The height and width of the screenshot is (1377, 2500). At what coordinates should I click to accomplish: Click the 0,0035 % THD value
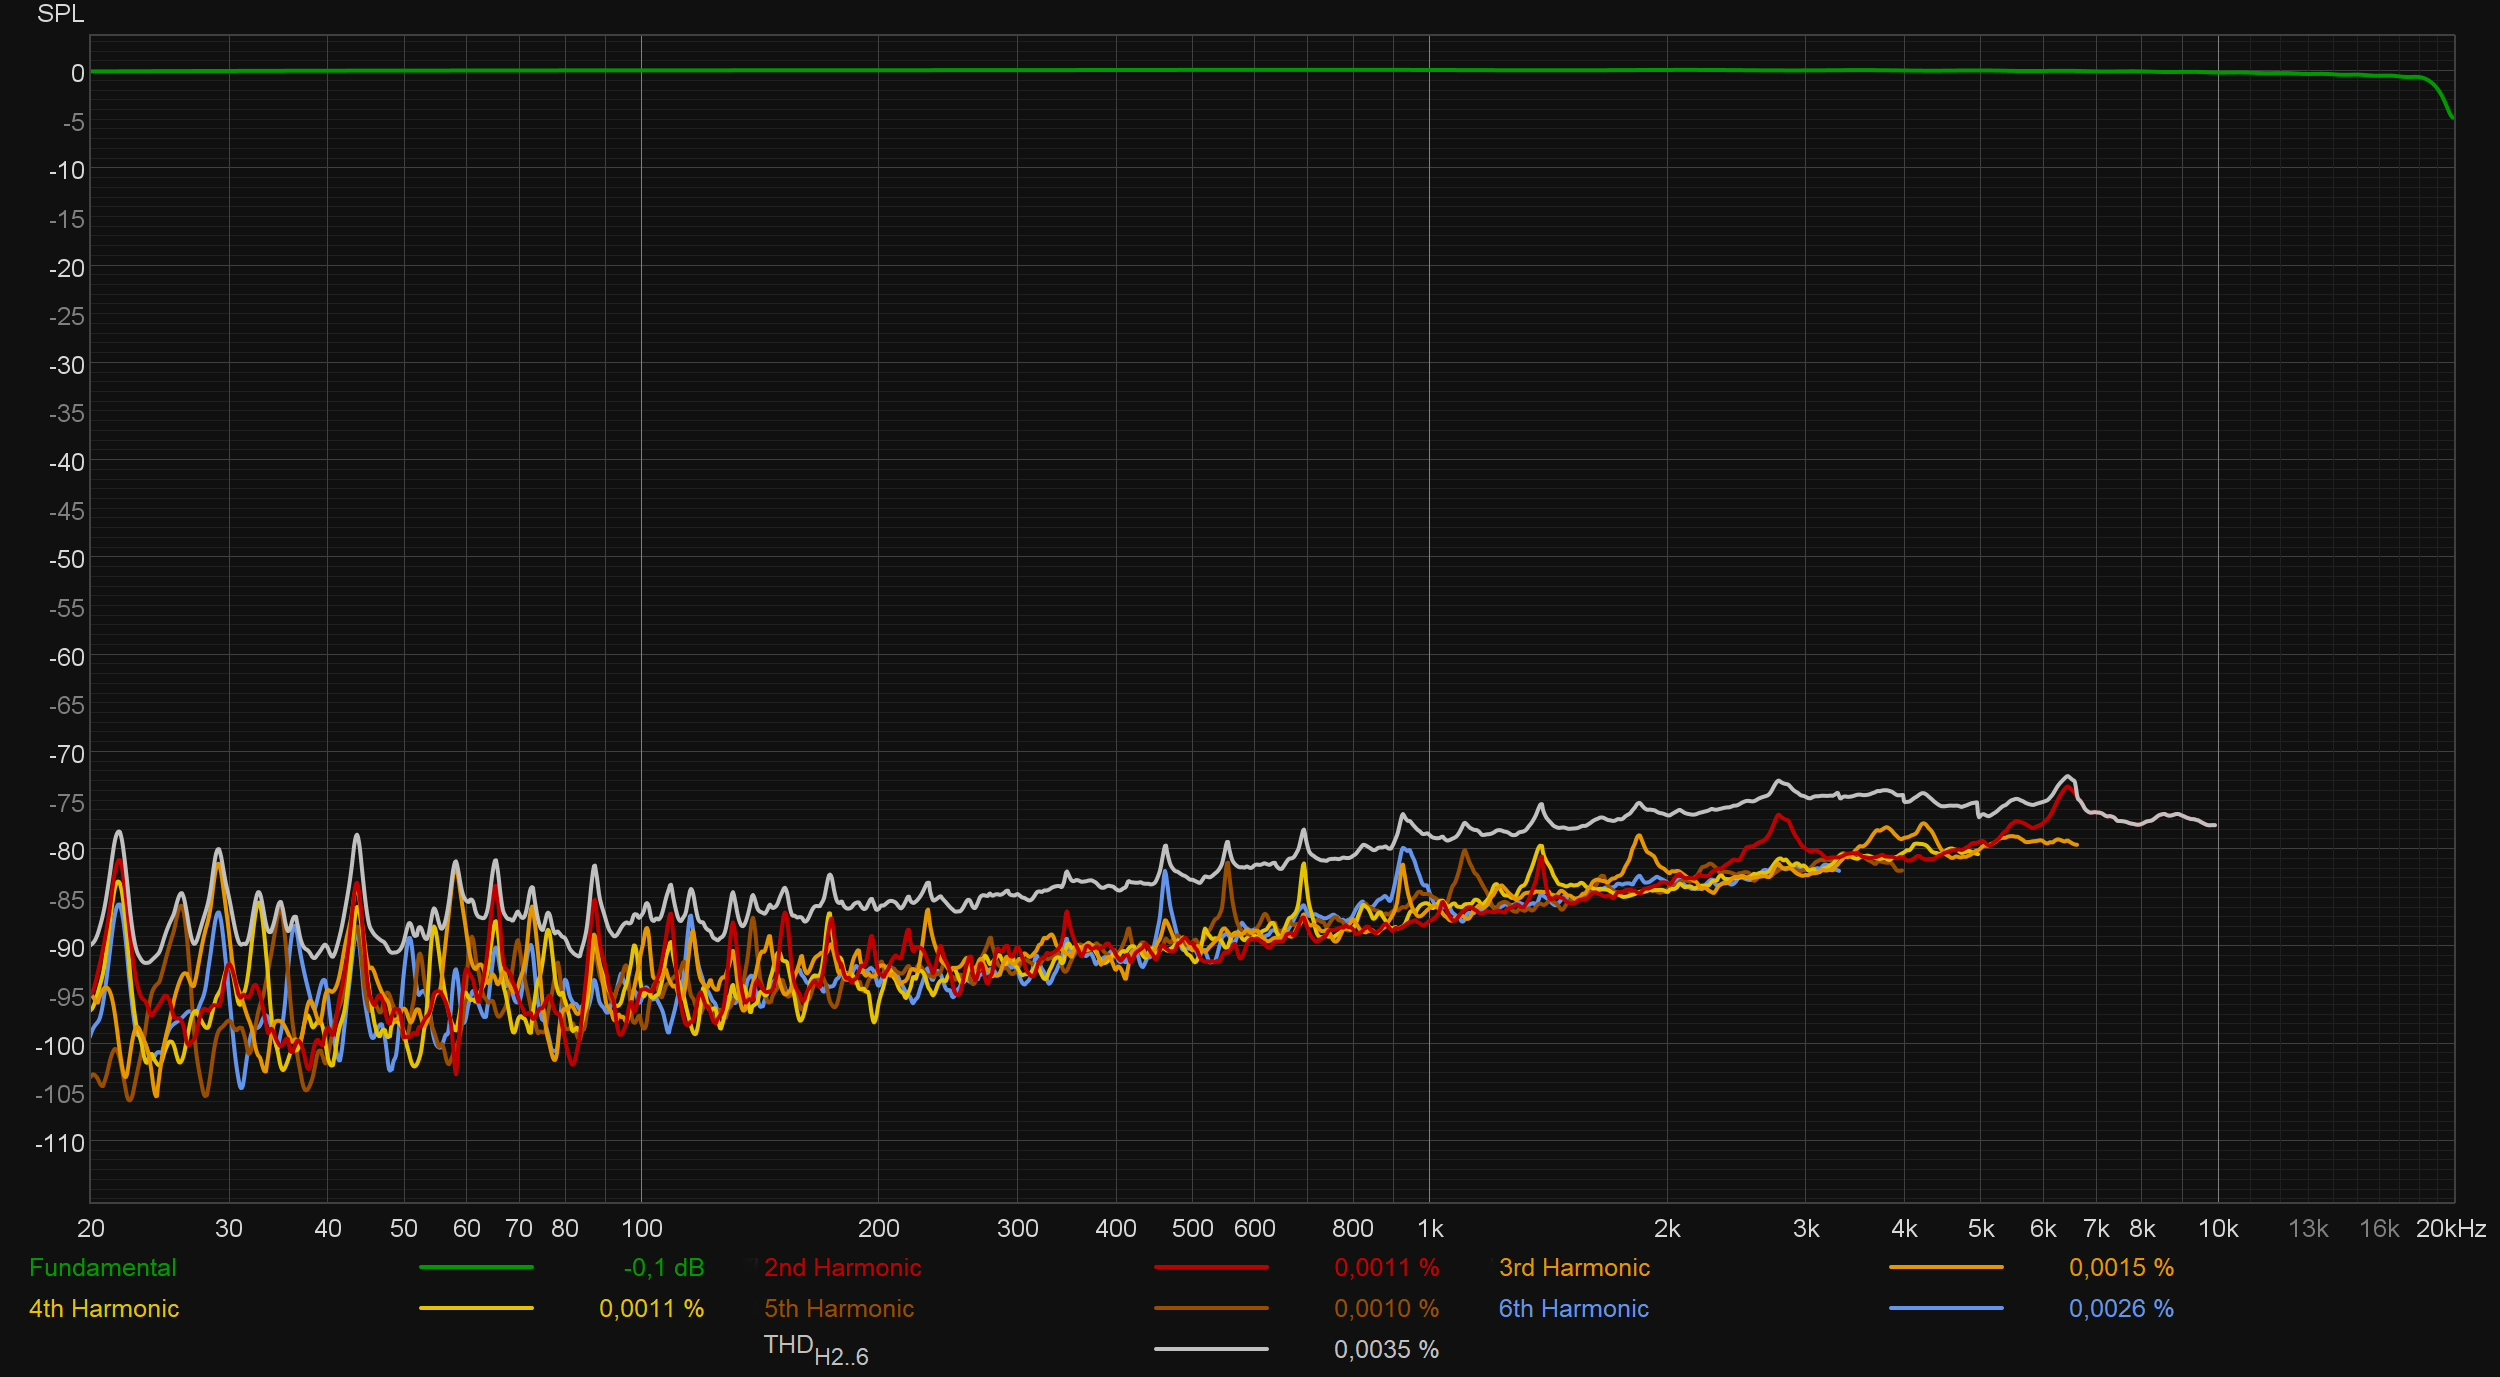pos(1386,1349)
